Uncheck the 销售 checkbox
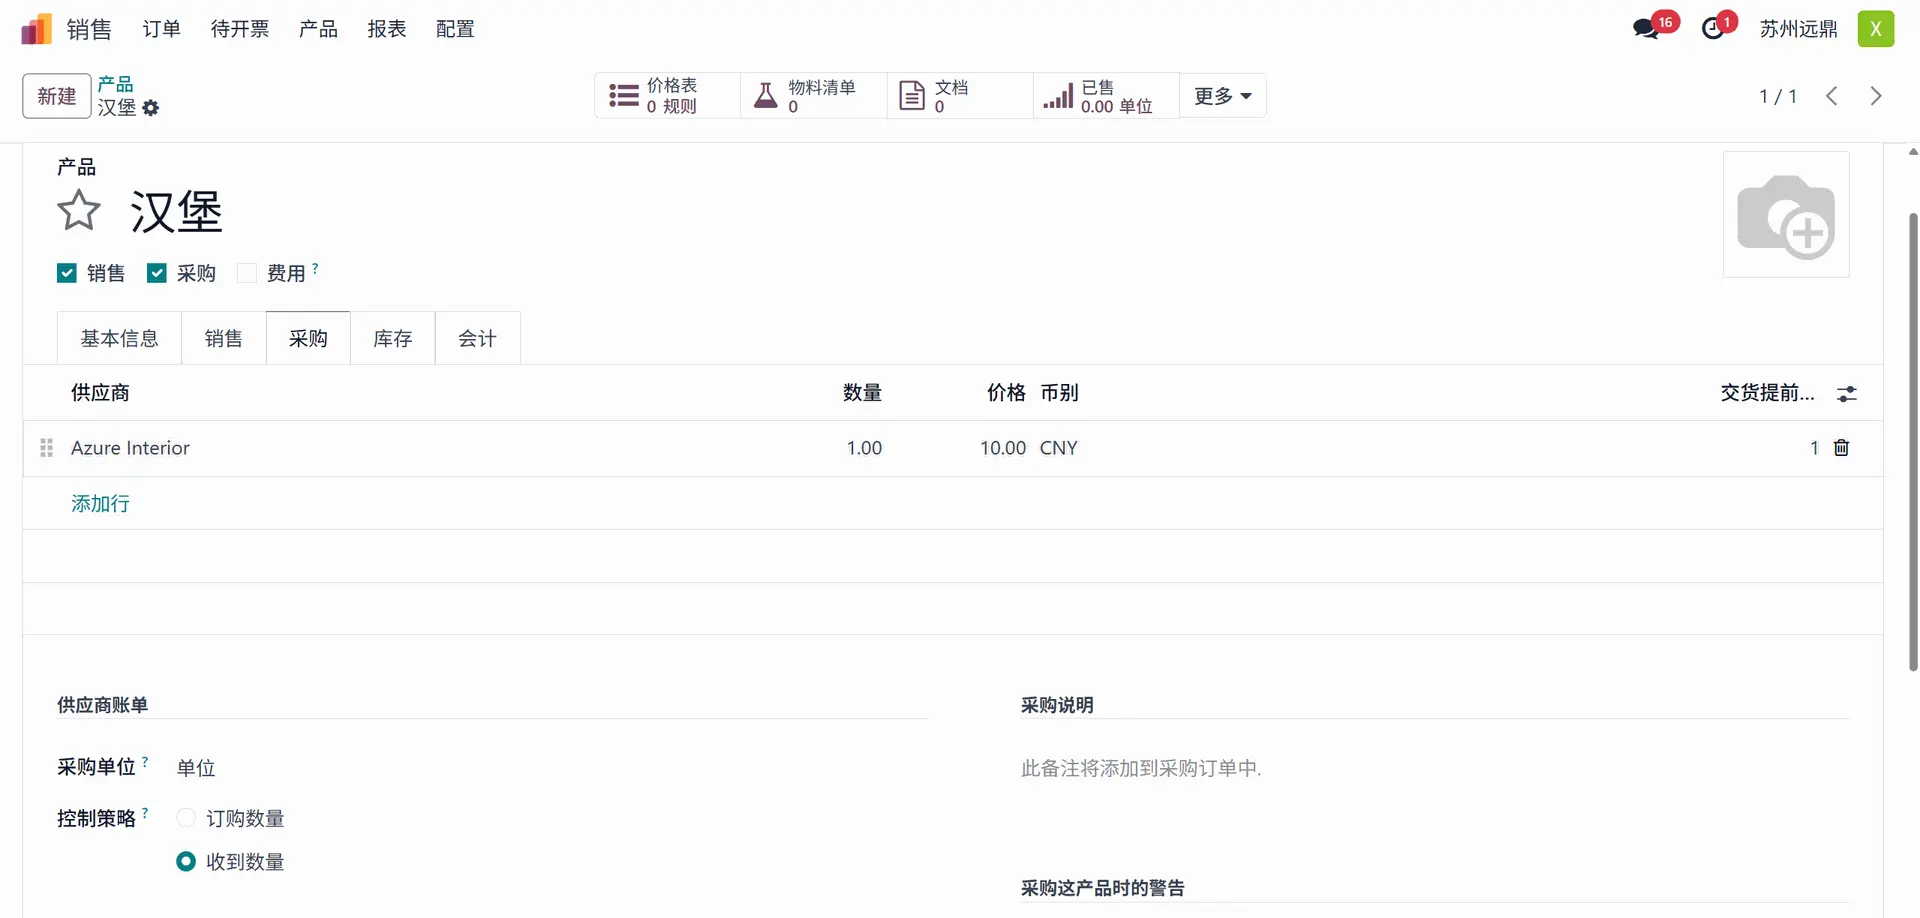The width and height of the screenshot is (1920, 918). click(x=67, y=273)
